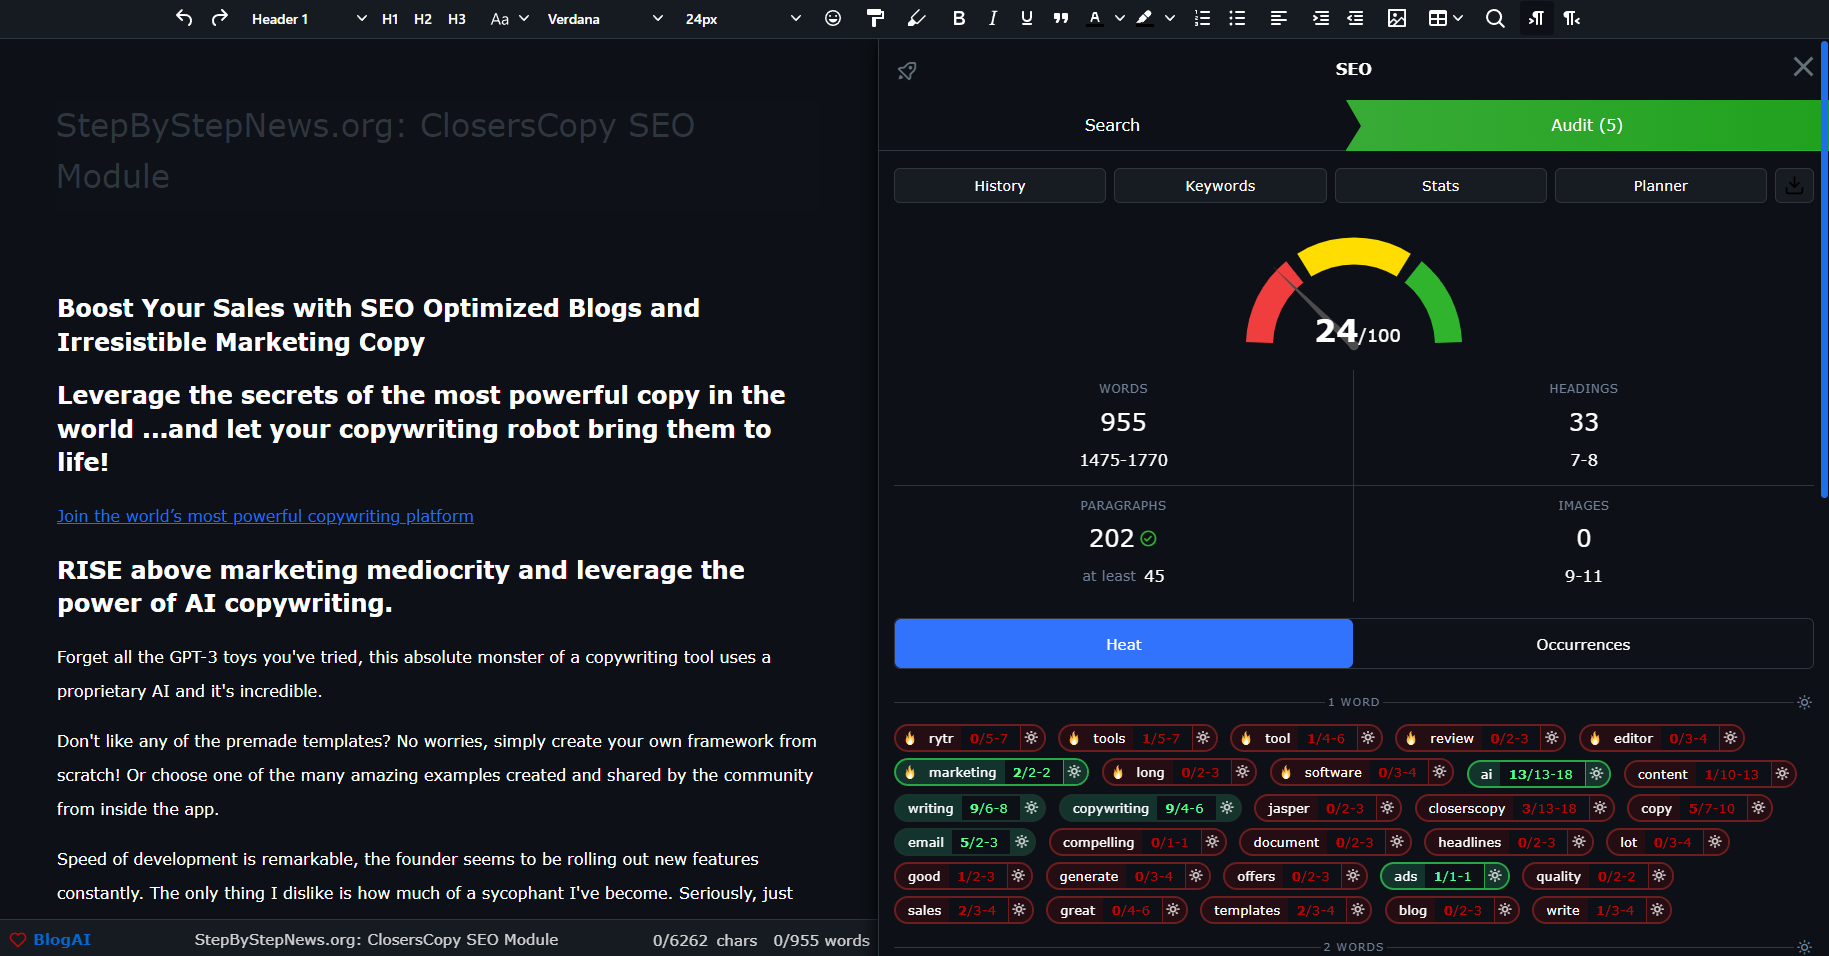This screenshot has height=956, width=1829.
Task: Open the Keywords section
Action: click(x=1220, y=186)
